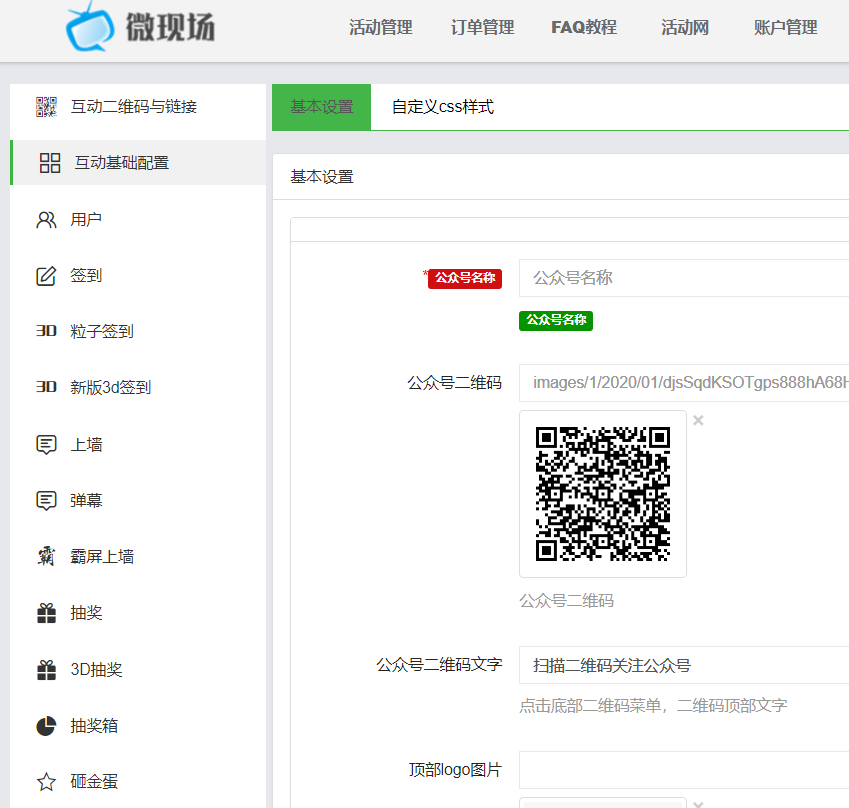849x808 pixels.
Task: Click the 公众号二维码文字 field label
Action: pyautogui.click(x=439, y=664)
